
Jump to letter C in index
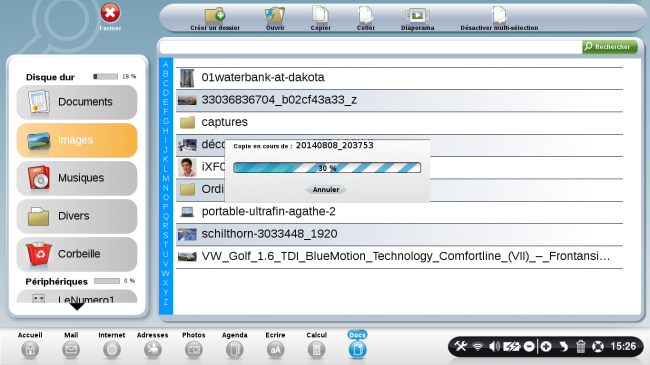tap(166, 83)
